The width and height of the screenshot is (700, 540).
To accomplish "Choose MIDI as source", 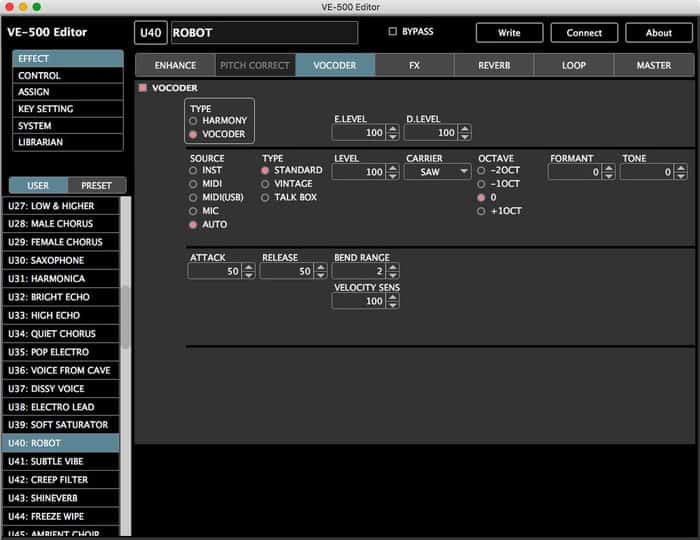I will 193,184.
